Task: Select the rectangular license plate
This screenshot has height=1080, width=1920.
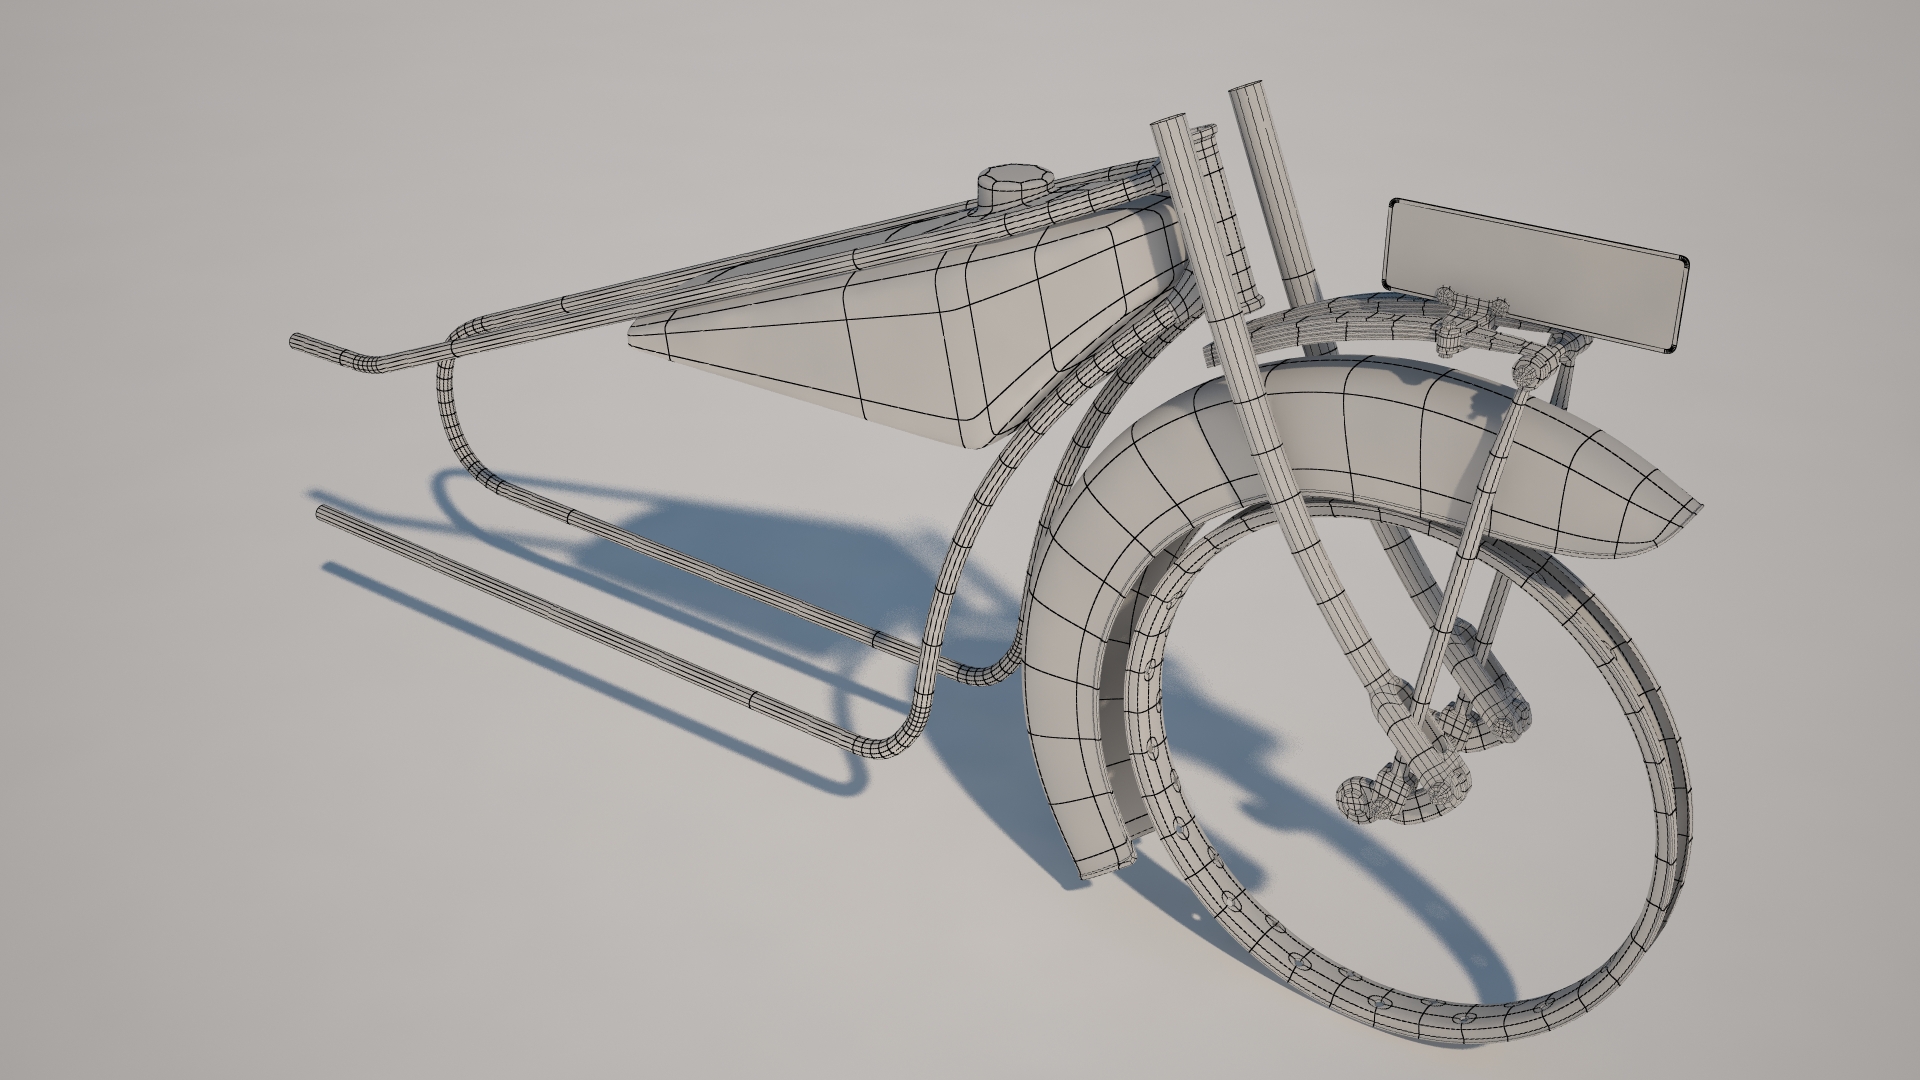Action: 1533,271
